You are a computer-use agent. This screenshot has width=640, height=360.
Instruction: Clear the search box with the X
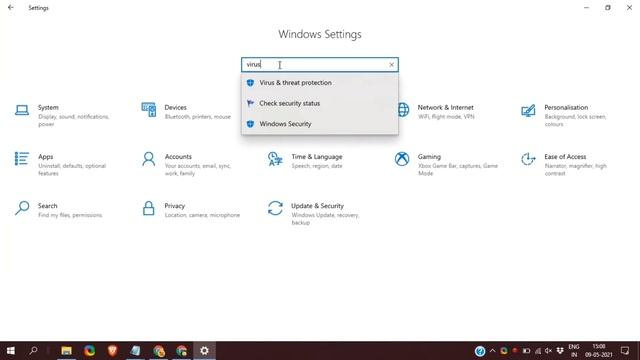(391, 64)
